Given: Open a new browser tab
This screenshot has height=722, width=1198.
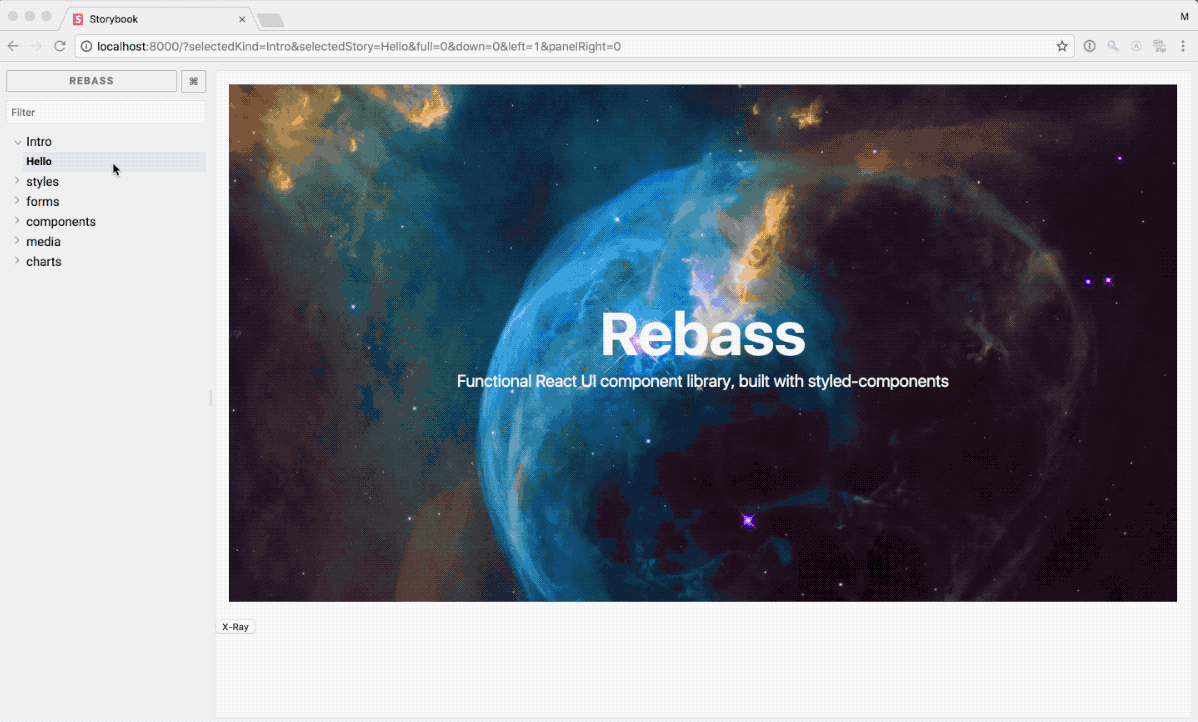Looking at the screenshot, I should coord(270,20).
